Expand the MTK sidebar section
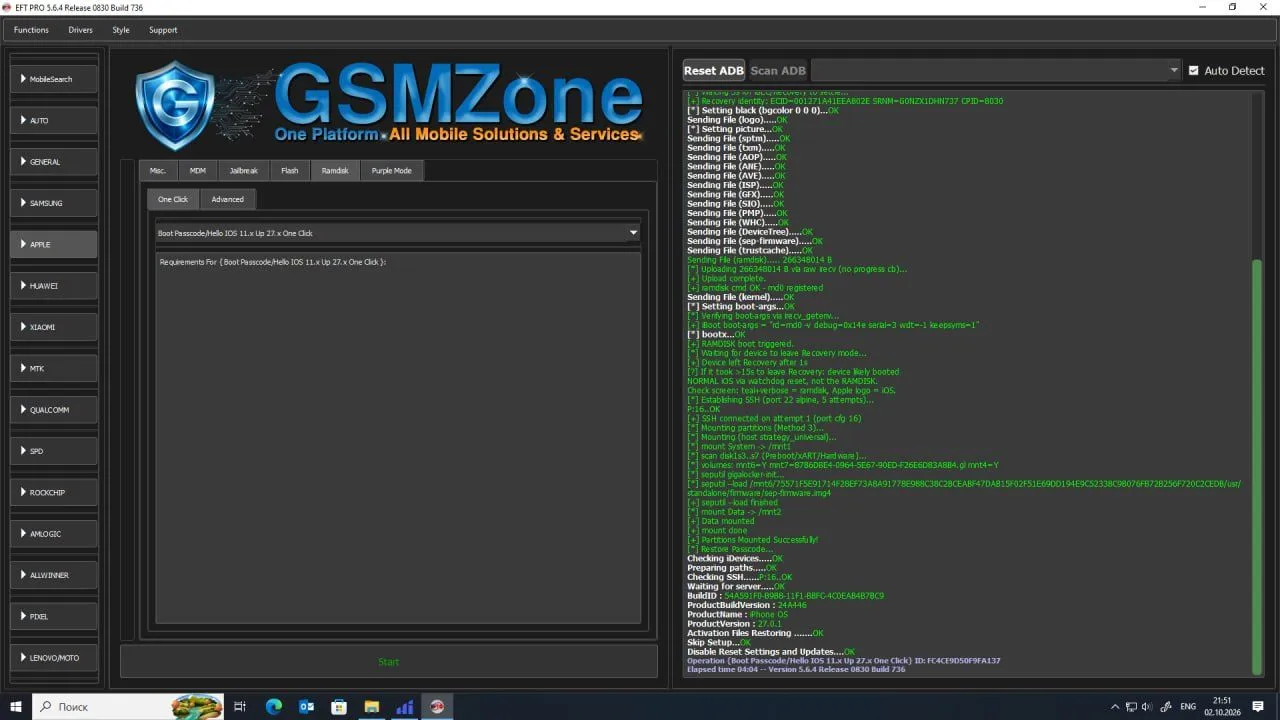Image resolution: width=1280 pixels, height=720 pixels. tap(54, 368)
